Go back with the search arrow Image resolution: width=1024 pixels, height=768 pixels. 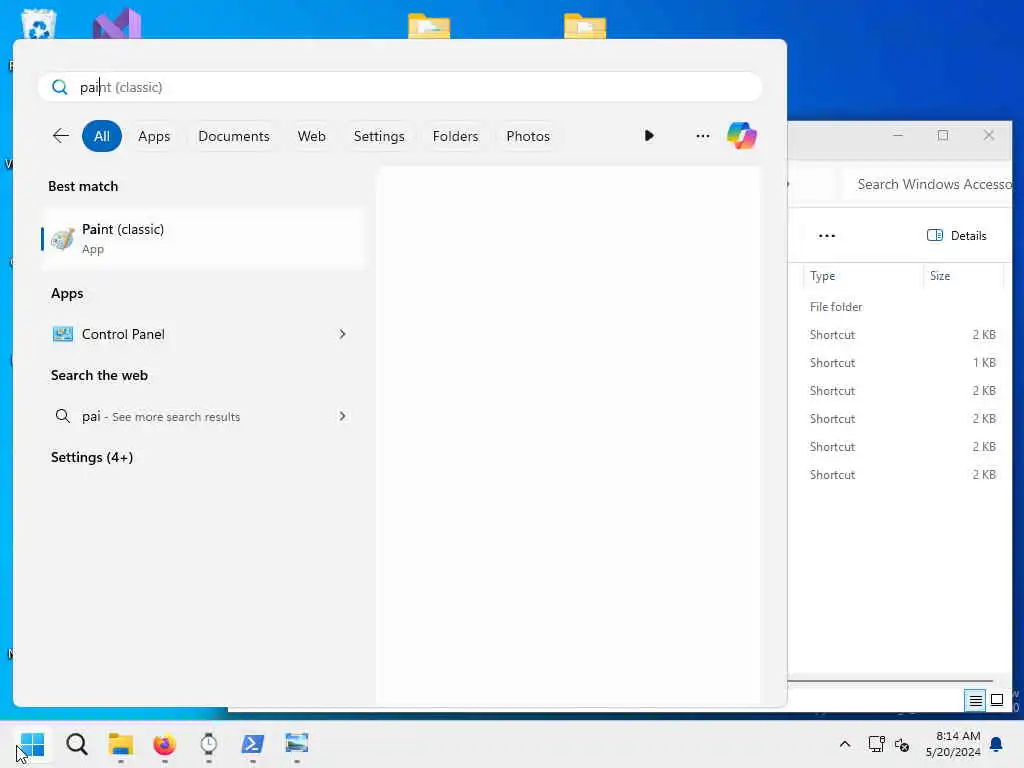61,136
